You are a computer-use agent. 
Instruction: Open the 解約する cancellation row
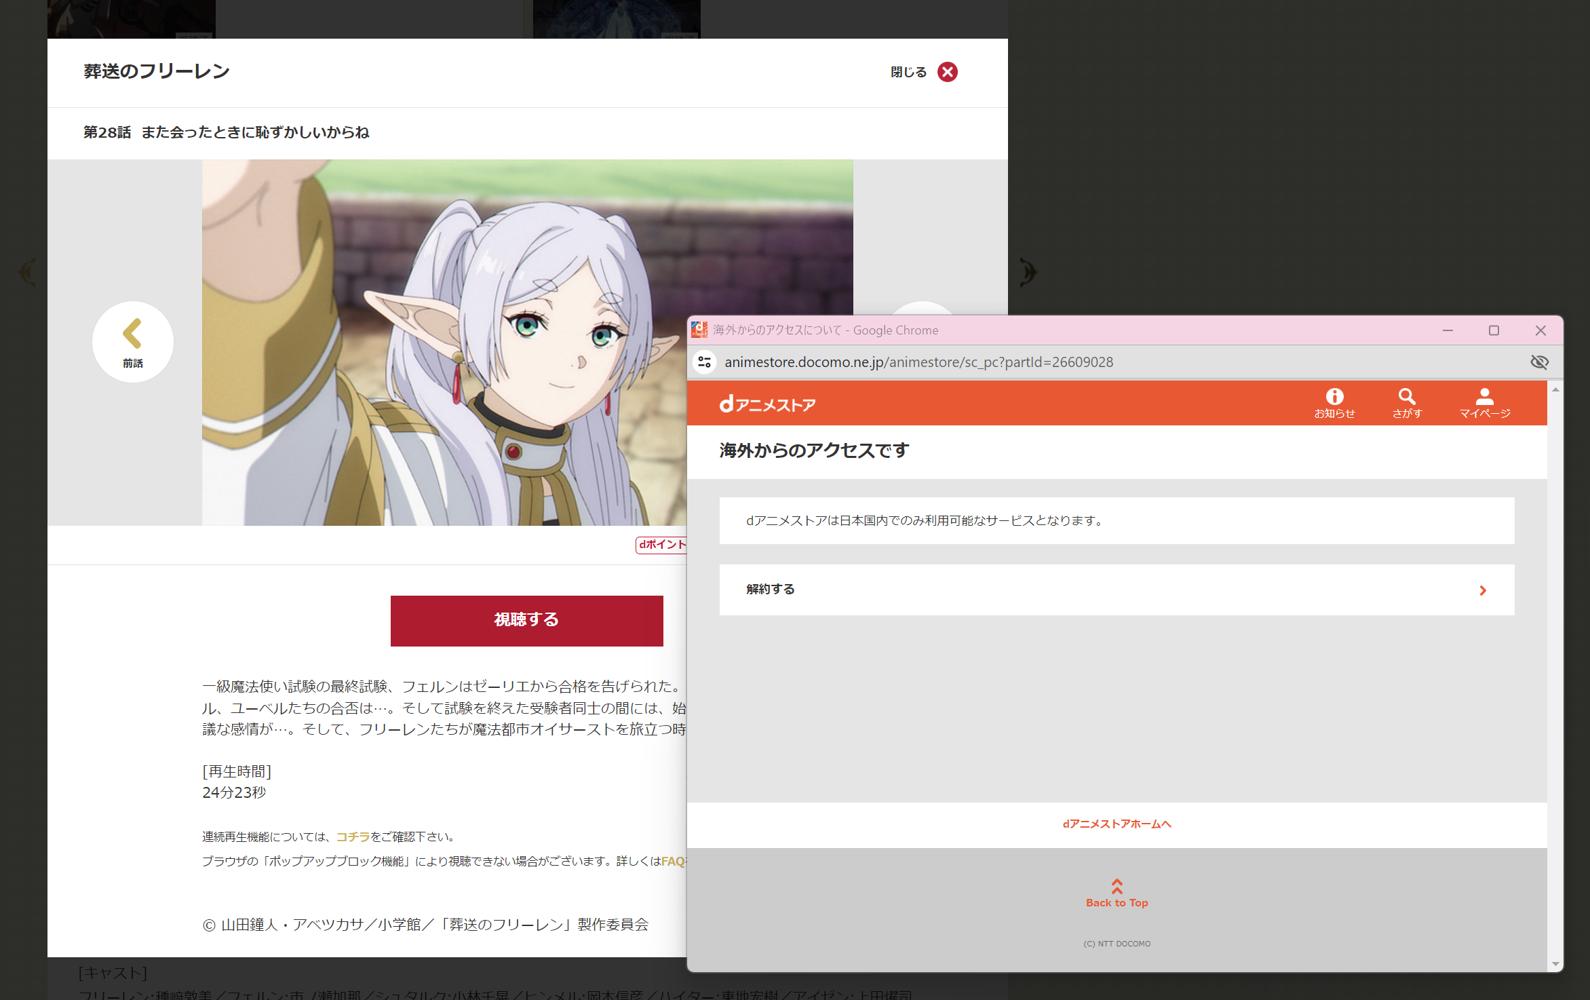(x=1117, y=590)
